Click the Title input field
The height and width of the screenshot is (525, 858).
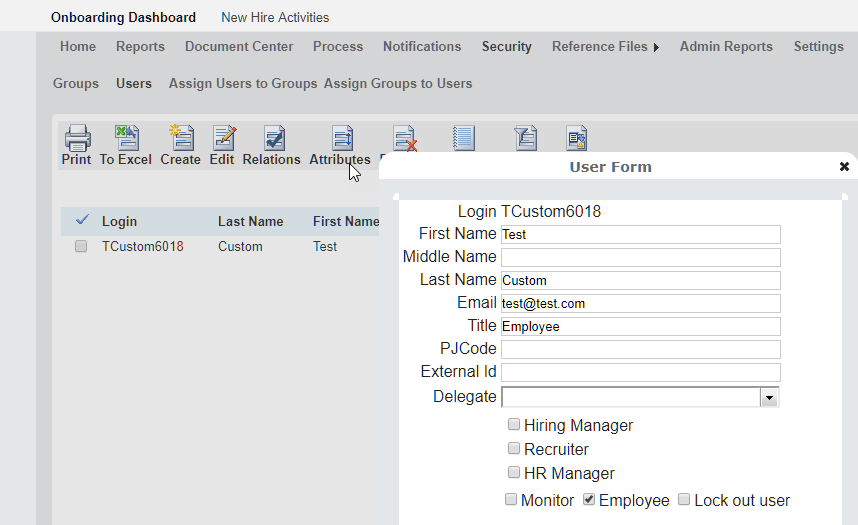[x=641, y=326]
